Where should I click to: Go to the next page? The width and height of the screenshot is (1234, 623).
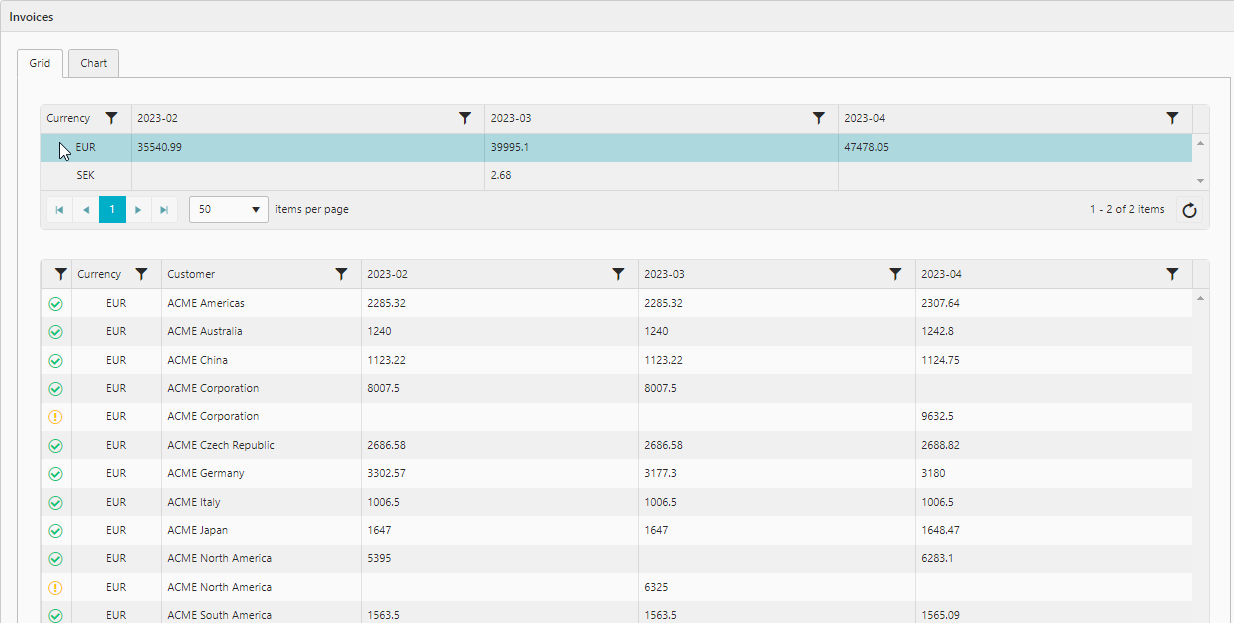tap(138, 210)
